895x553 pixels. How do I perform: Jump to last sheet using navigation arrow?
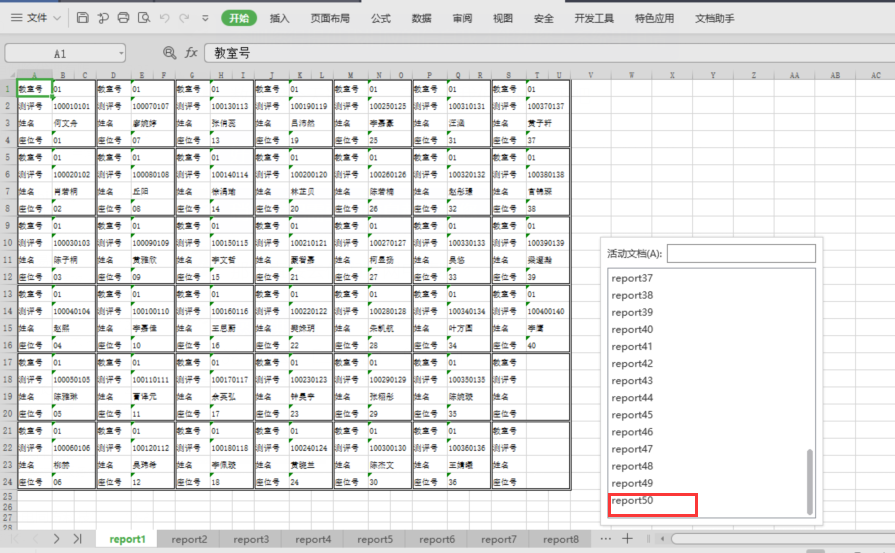[x=77, y=539]
